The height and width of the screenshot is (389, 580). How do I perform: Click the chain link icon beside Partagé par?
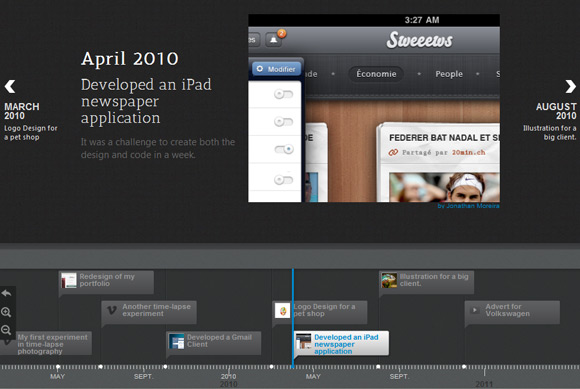point(393,152)
